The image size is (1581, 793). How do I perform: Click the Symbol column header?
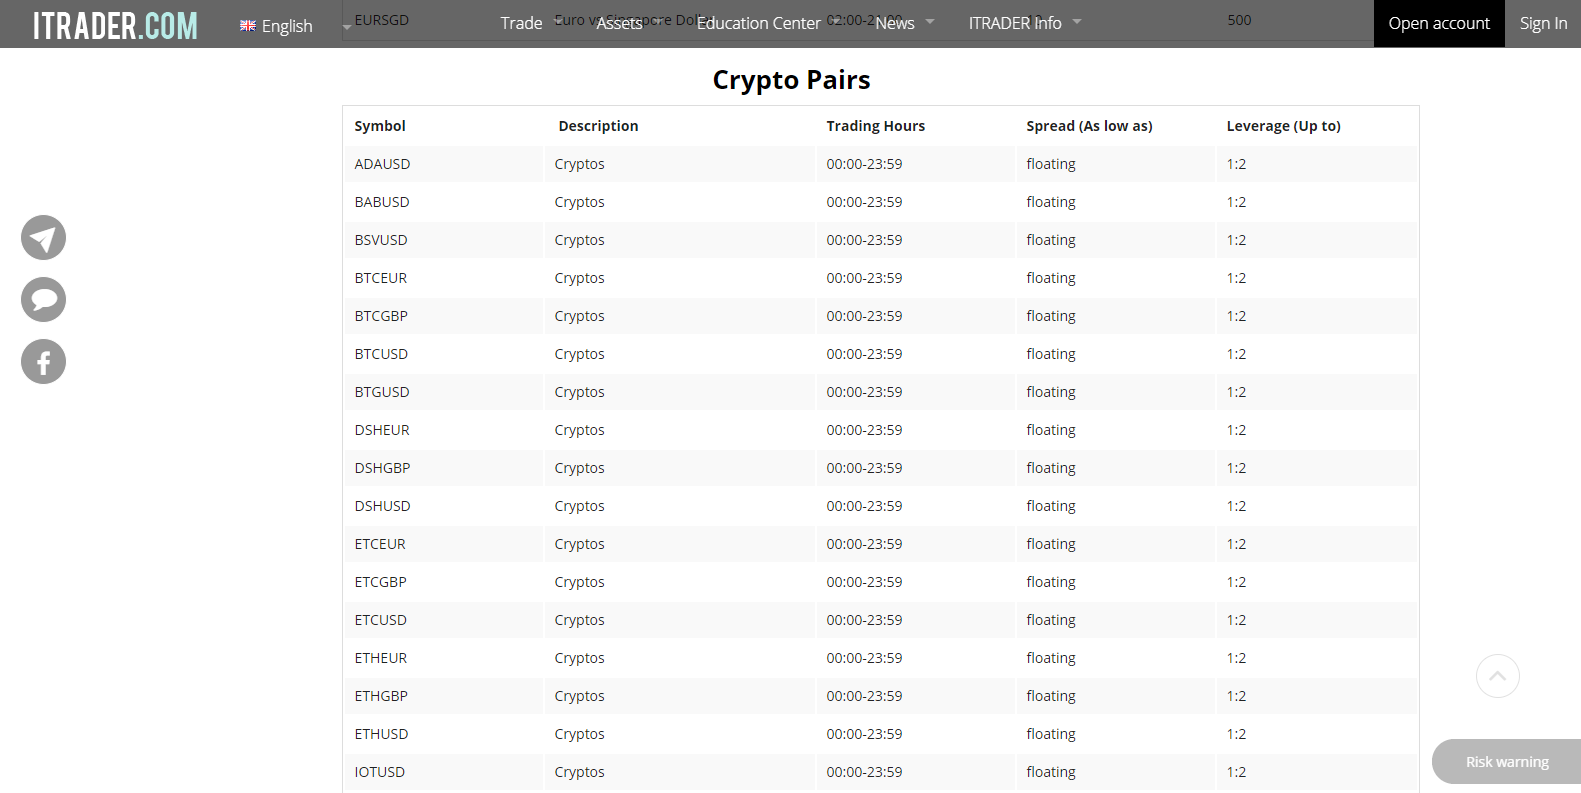coord(380,126)
